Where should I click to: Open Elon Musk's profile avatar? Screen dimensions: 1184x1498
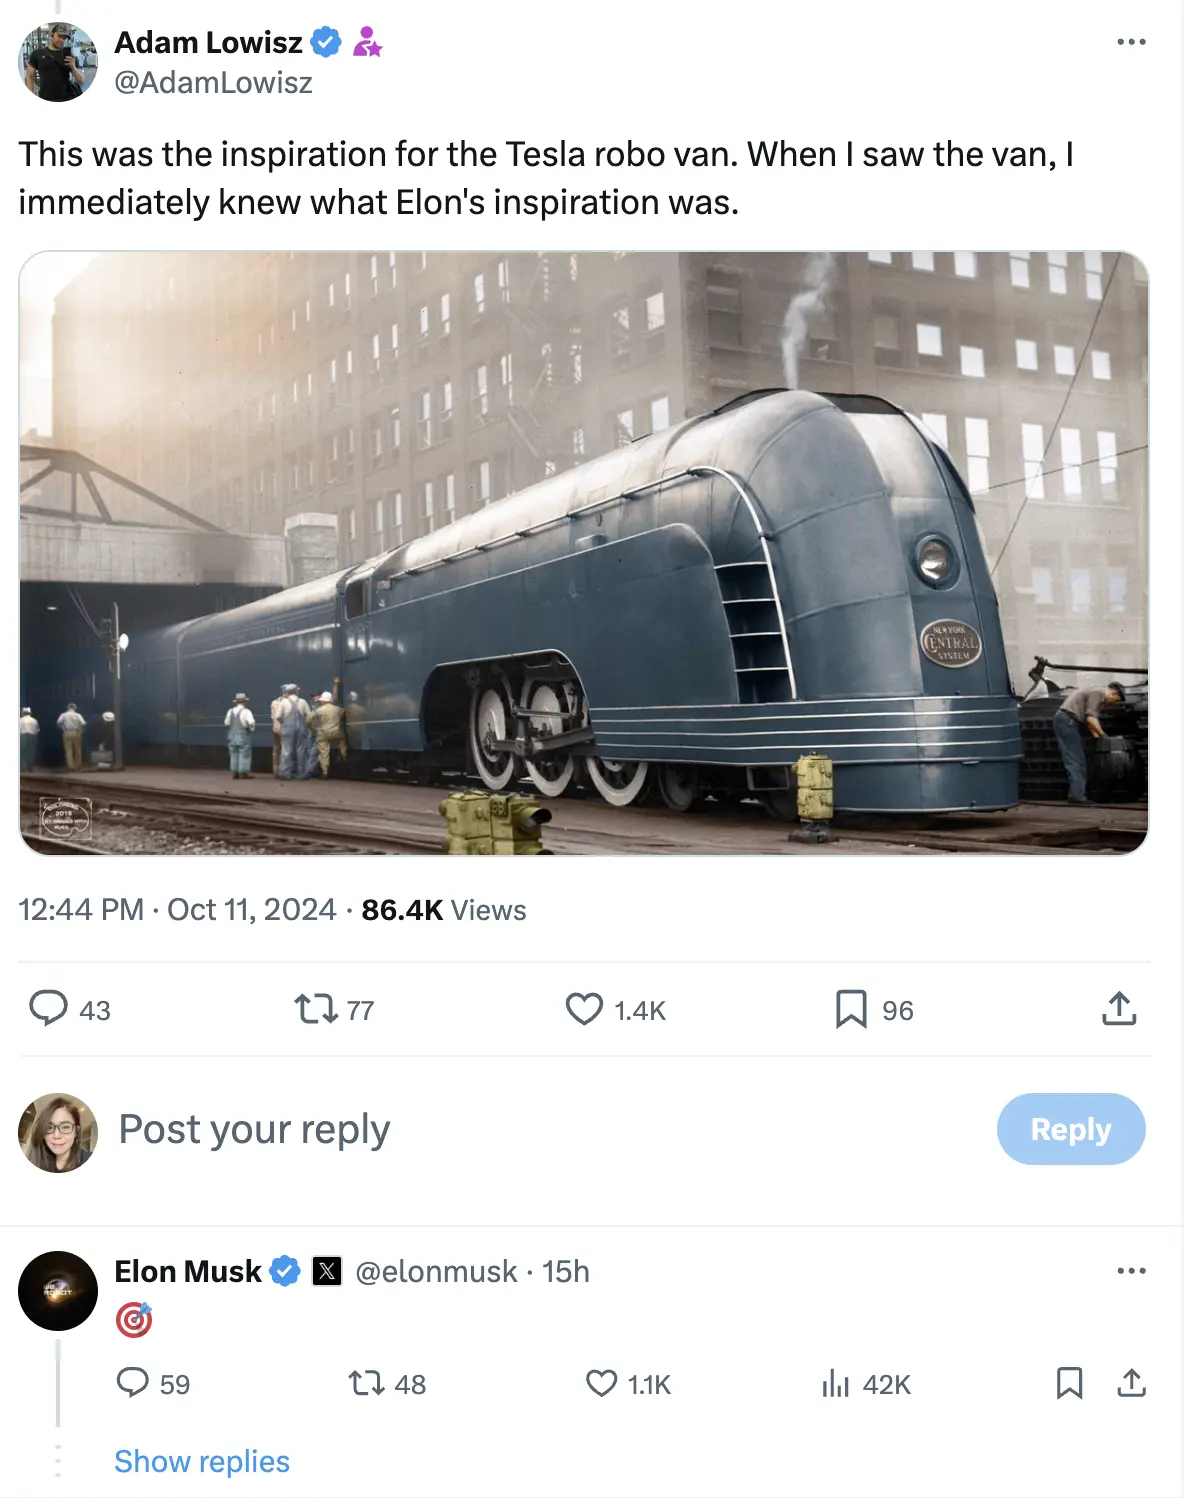point(58,1291)
